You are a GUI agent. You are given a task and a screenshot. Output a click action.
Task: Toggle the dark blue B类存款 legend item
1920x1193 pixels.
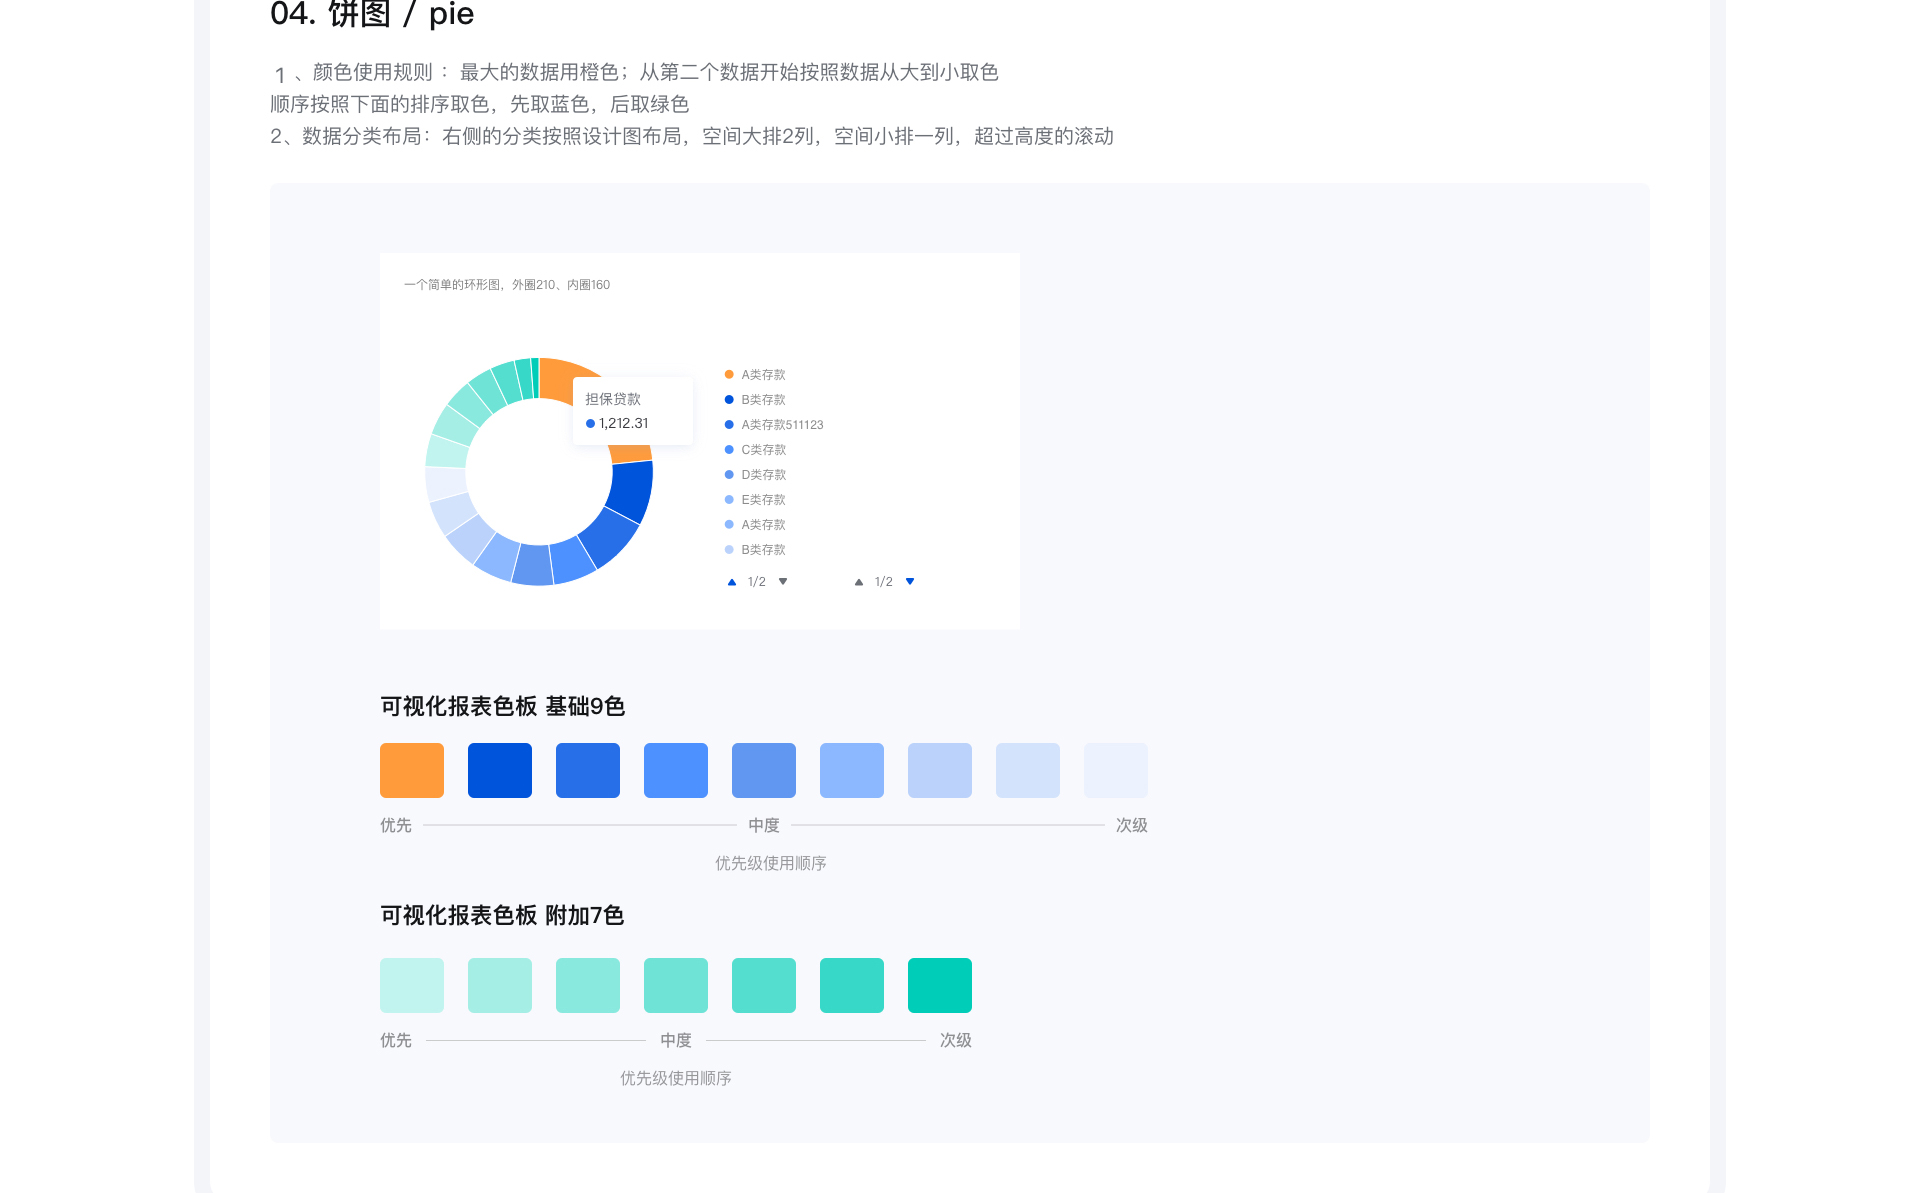click(x=762, y=400)
